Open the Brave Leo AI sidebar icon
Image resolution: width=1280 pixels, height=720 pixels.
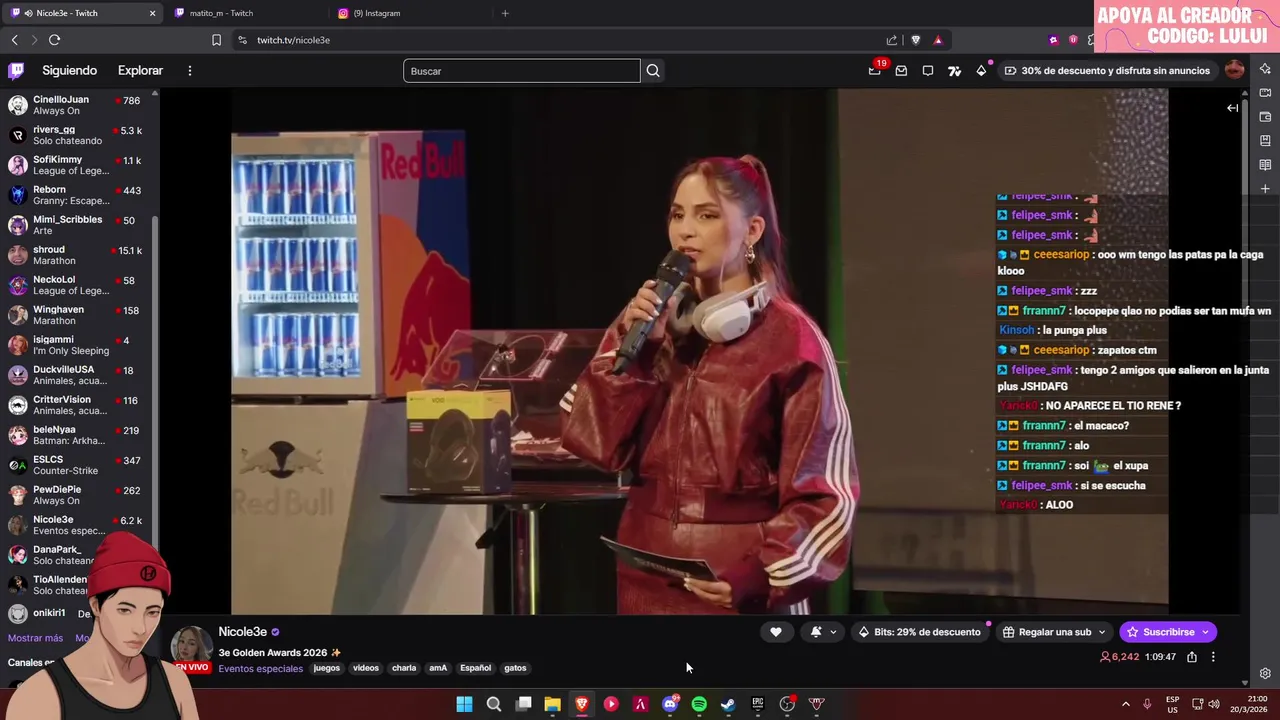(1265, 69)
